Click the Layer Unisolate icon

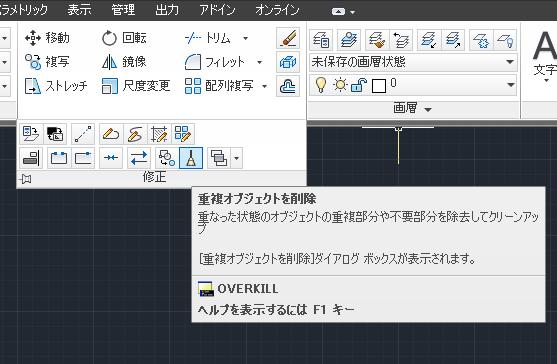pos(453,40)
